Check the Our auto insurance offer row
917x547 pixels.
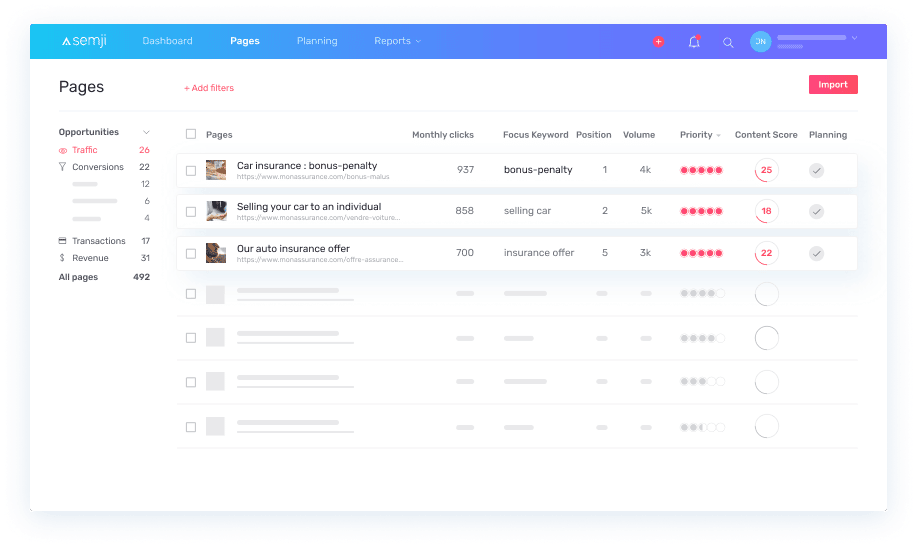(x=191, y=254)
